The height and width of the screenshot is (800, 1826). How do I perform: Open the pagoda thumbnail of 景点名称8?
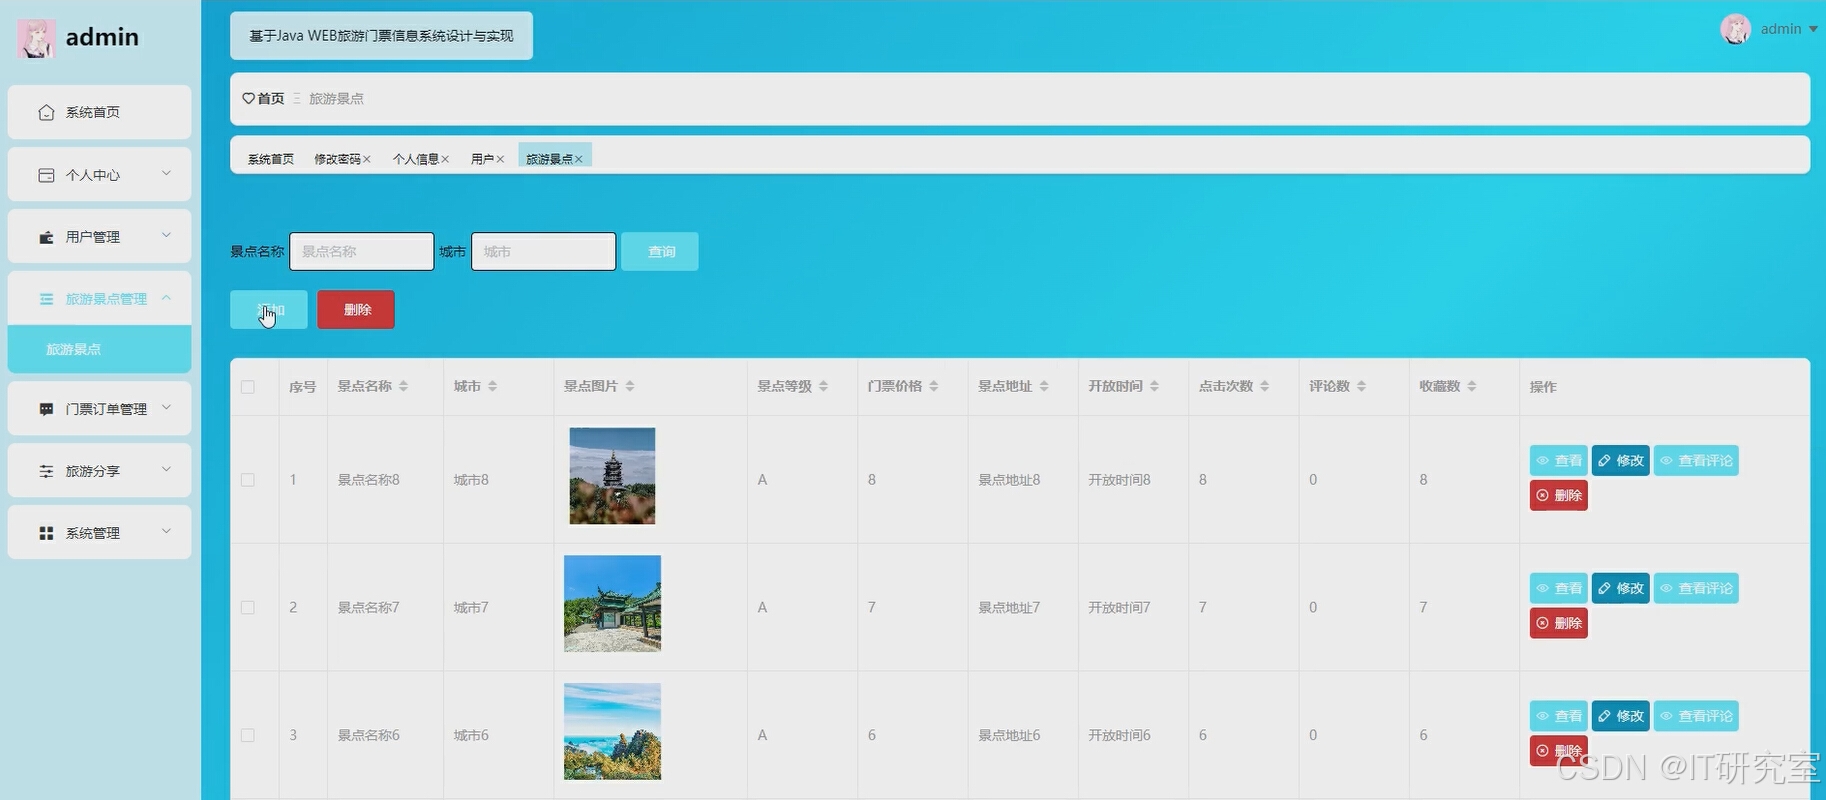pos(612,476)
